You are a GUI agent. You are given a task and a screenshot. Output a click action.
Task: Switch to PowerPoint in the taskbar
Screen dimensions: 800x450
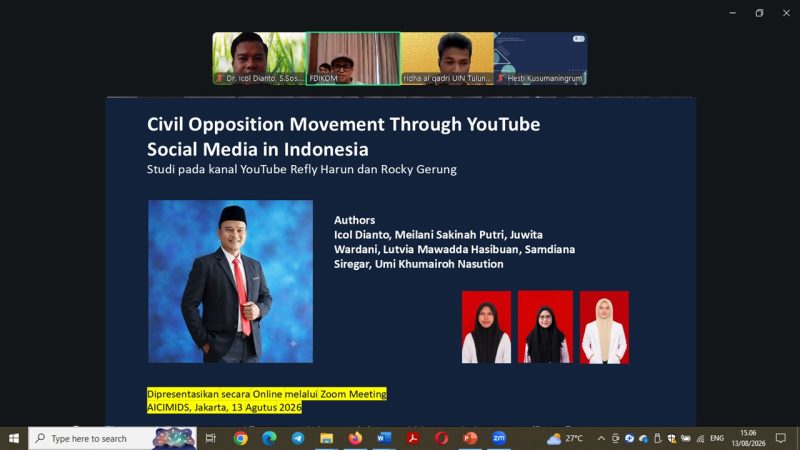pyautogui.click(x=470, y=438)
